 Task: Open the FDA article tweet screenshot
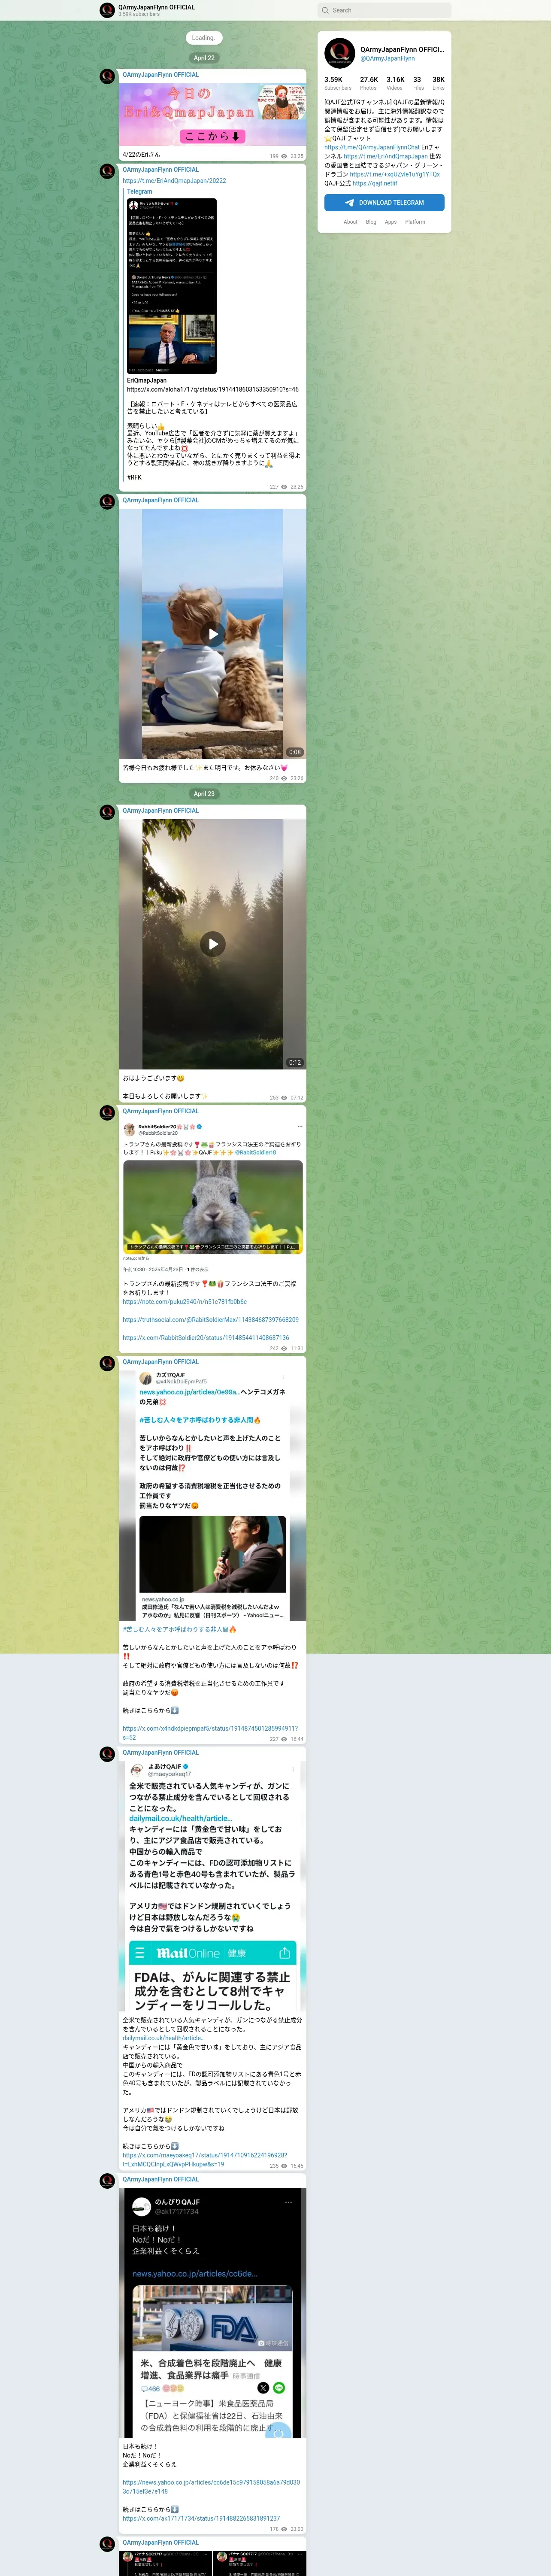tap(212, 2312)
